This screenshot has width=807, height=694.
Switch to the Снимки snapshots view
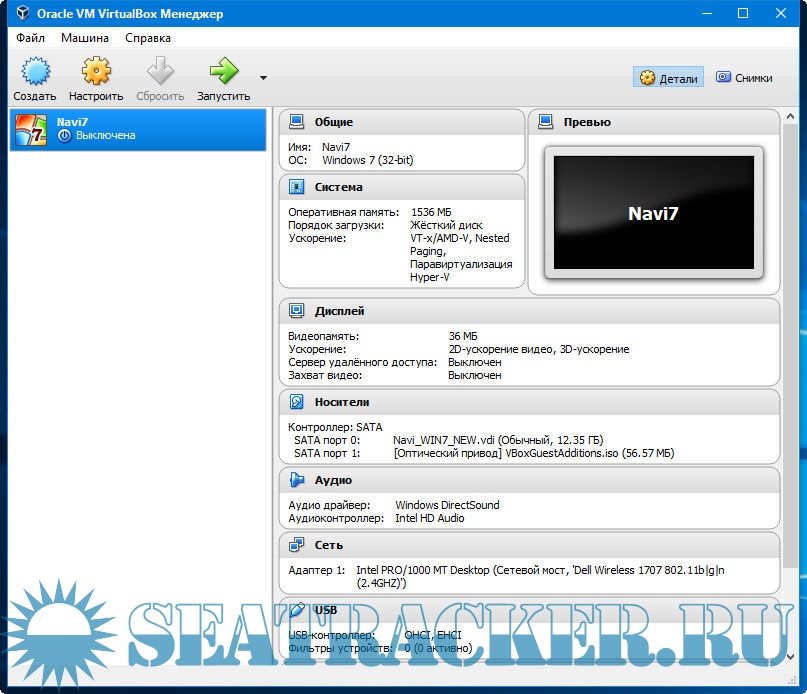pyautogui.click(x=744, y=78)
